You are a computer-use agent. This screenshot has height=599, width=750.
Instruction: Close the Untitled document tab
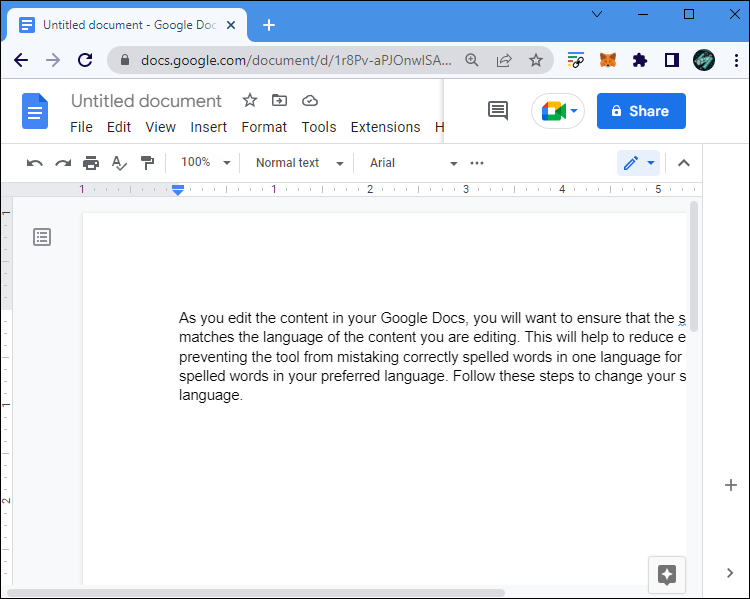231,25
